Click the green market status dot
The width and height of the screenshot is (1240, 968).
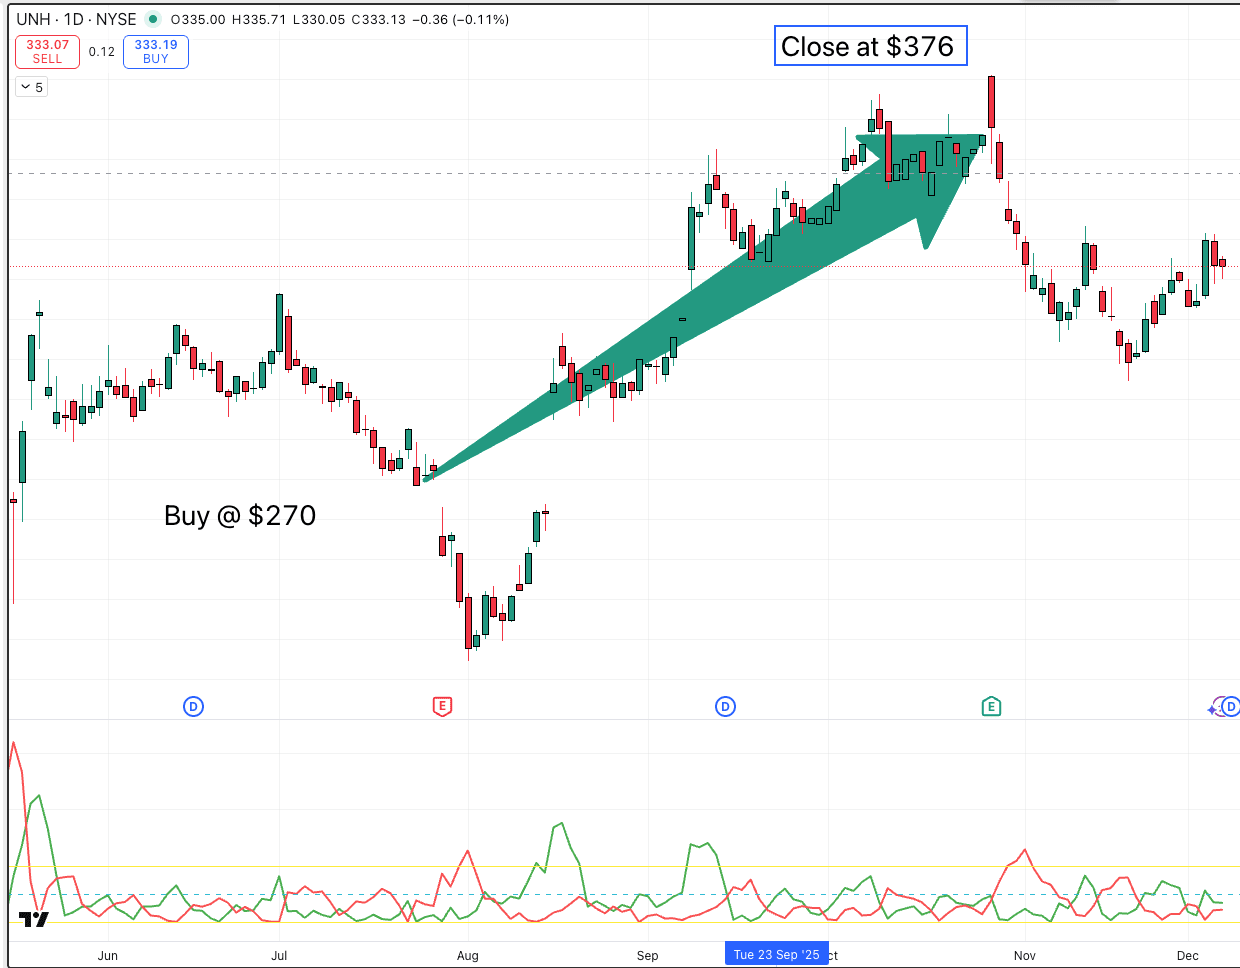(x=153, y=19)
